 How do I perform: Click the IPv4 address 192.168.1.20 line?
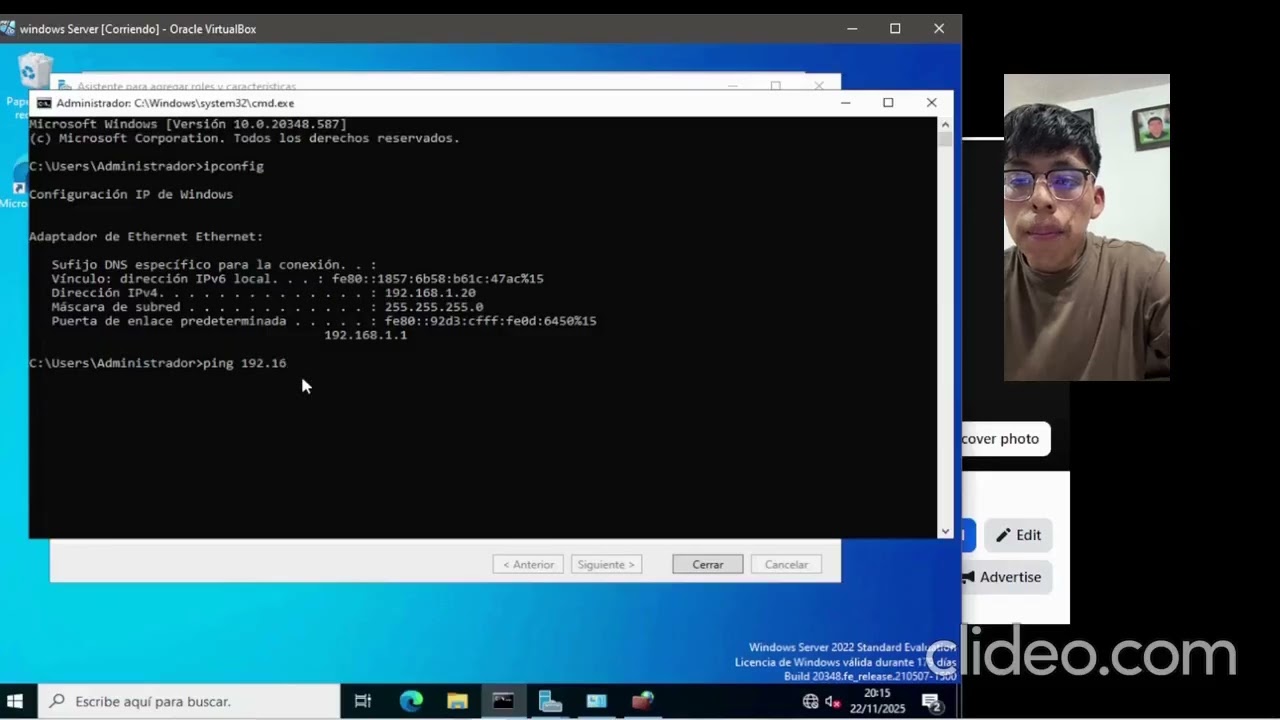pyautogui.click(x=264, y=293)
